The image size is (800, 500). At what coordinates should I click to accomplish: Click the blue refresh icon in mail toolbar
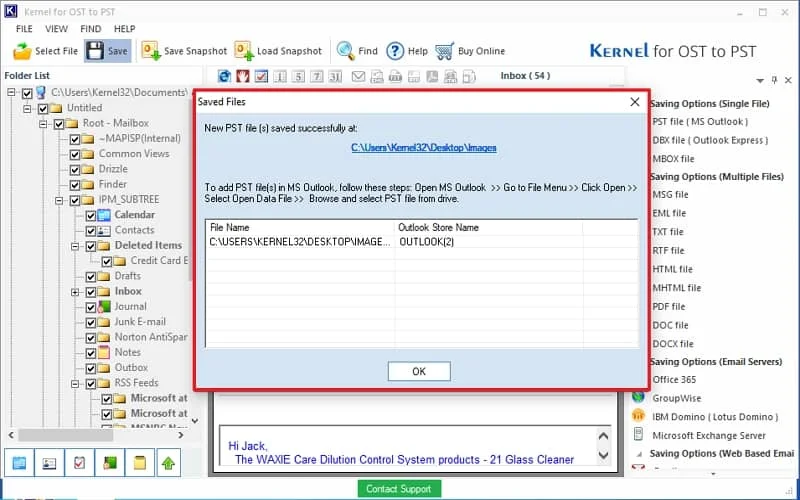[x=224, y=77]
